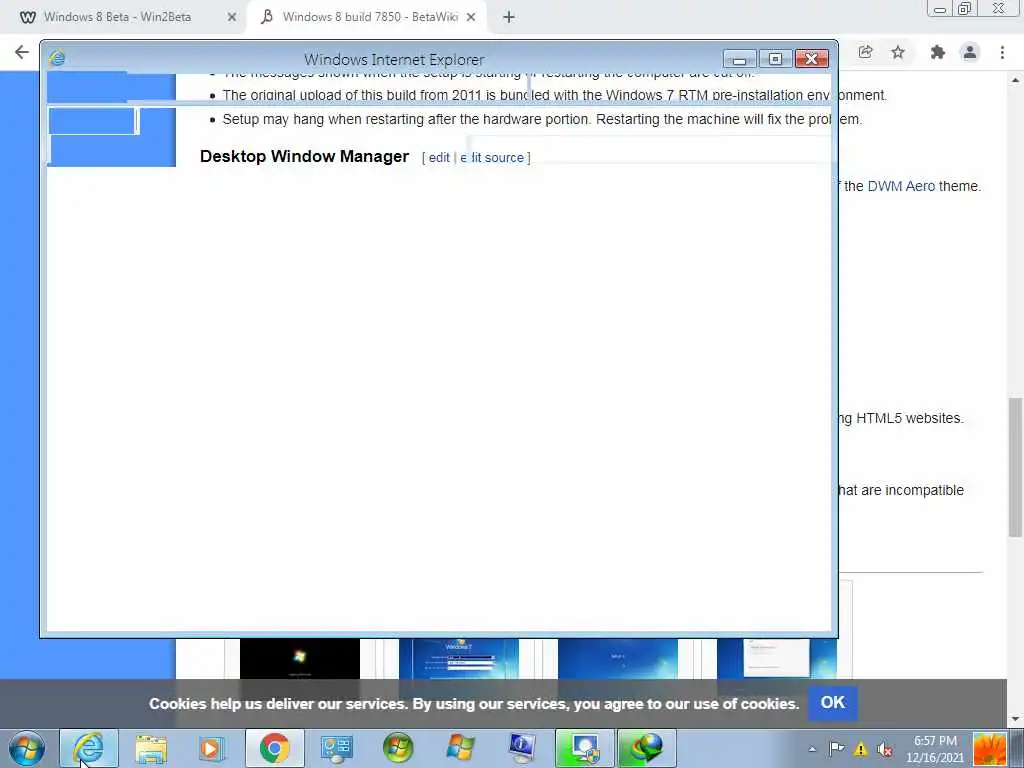Viewport: 1024px width, 768px height.
Task: Click the orange flower icon beside the clock
Action: (989, 749)
